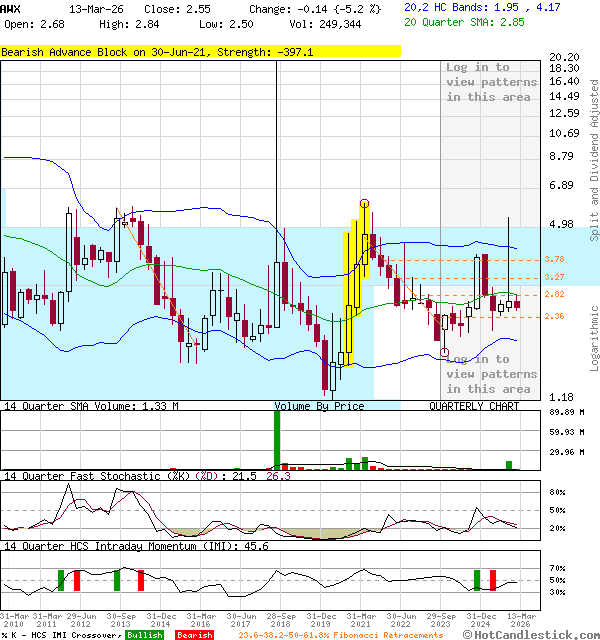Click the 20 Quarter SMA label
600x640 pixels.
point(463,21)
